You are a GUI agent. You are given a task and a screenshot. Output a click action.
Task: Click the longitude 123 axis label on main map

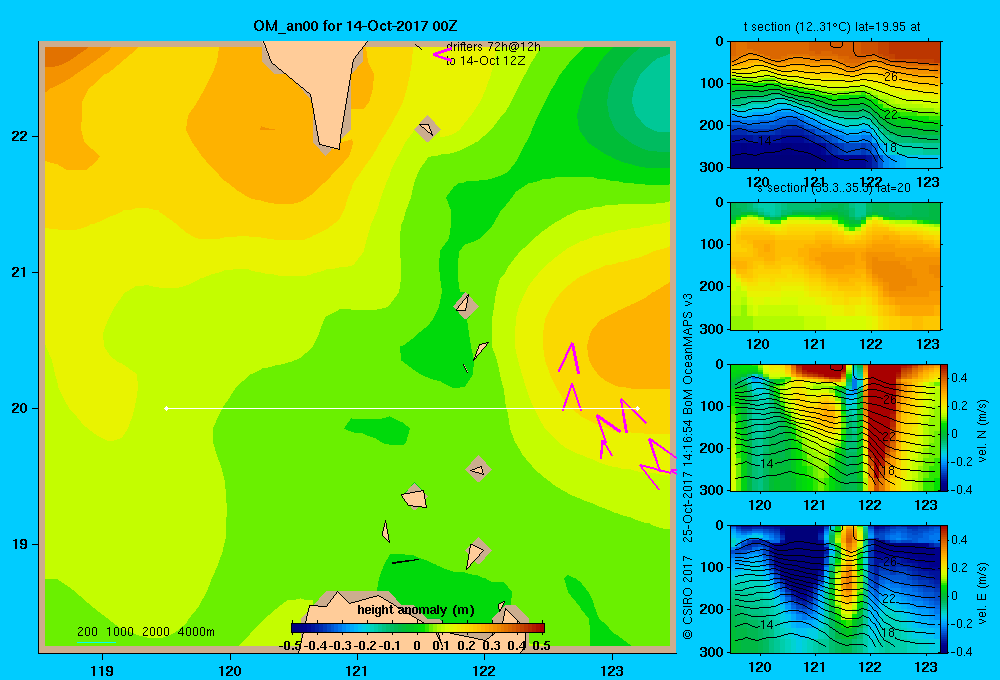612,670
